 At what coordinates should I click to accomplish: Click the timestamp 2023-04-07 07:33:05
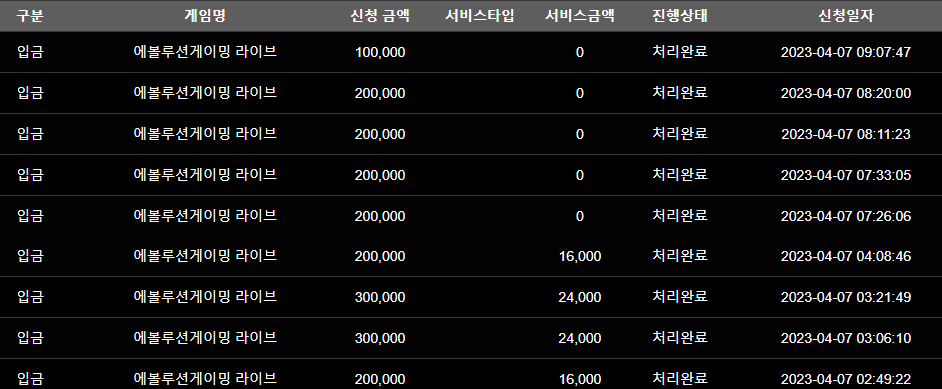[x=846, y=175]
